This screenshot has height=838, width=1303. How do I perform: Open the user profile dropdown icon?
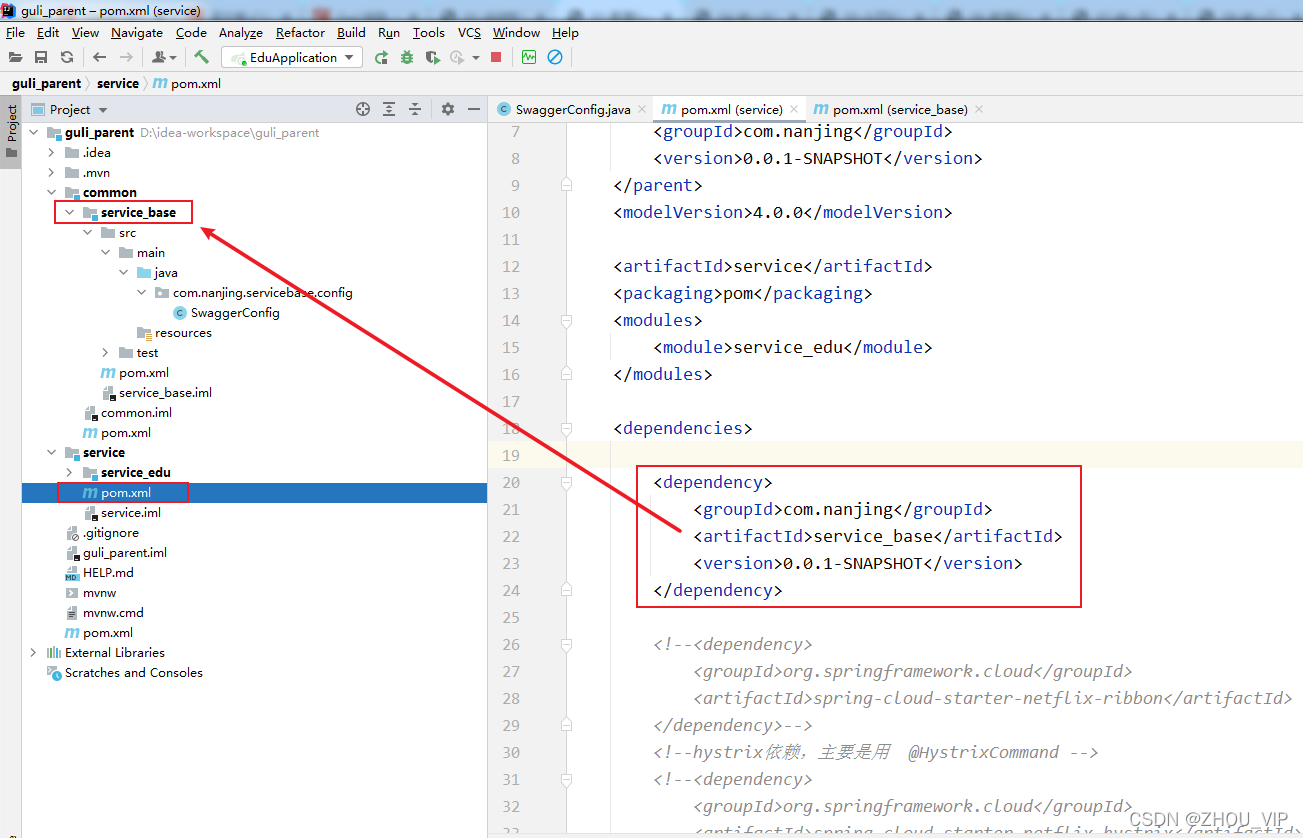(x=165, y=58)
